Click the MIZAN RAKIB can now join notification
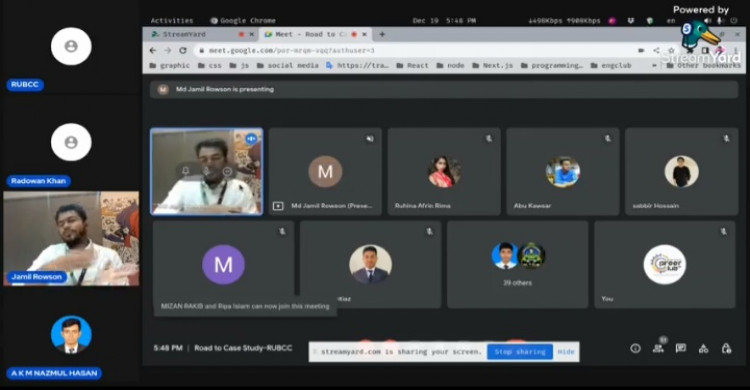 [245, 306]
